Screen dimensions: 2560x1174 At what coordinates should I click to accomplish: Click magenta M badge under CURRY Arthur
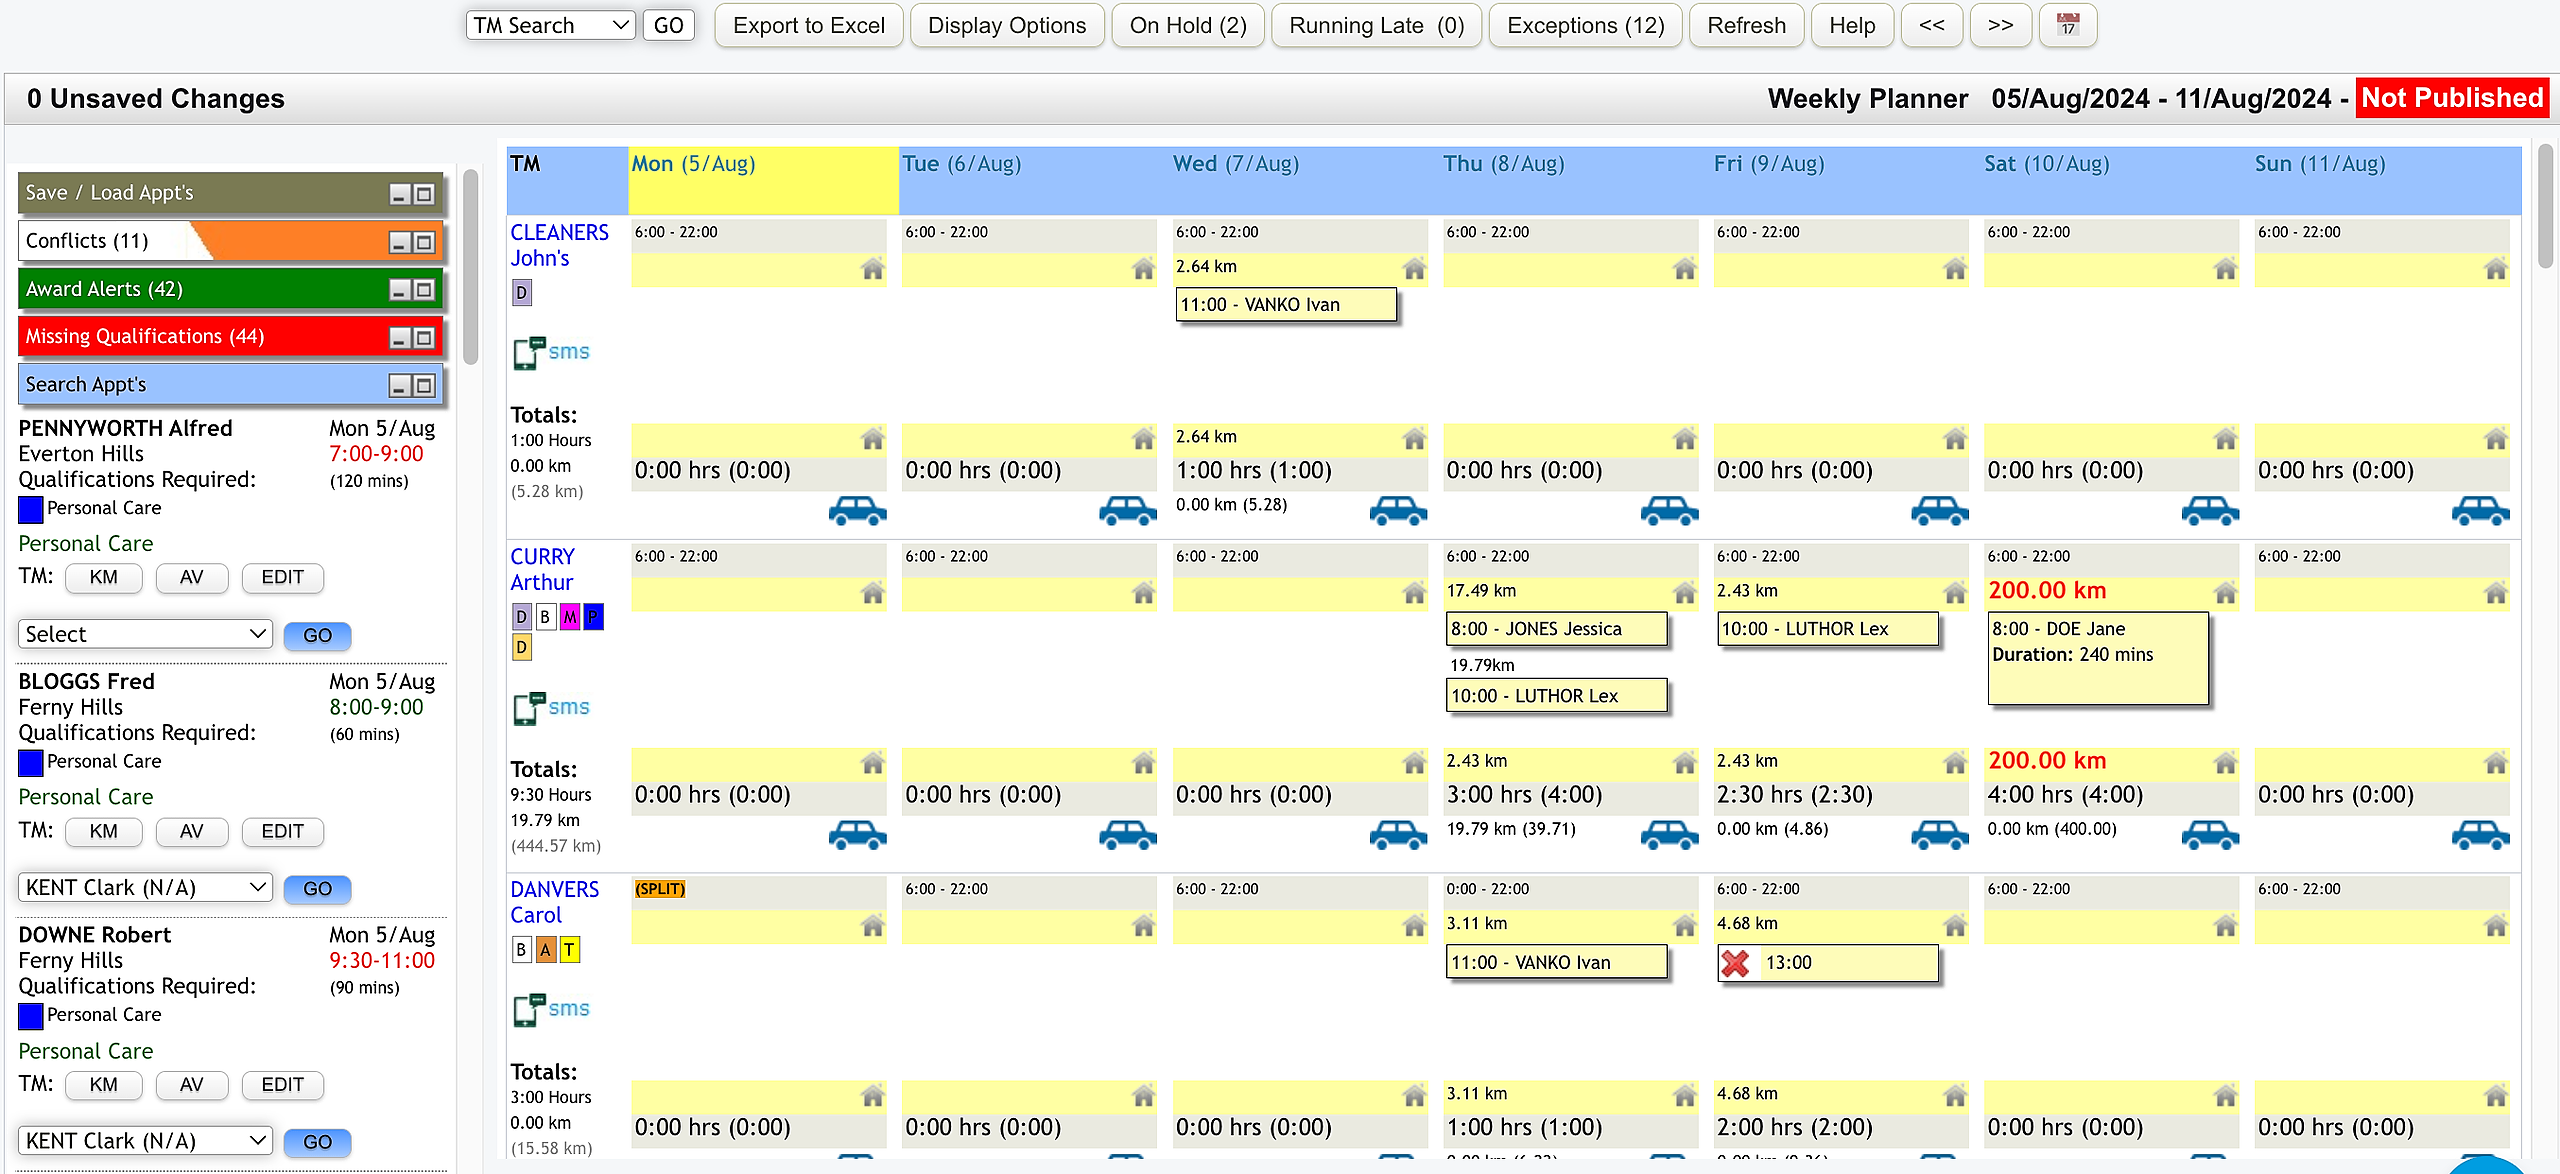(x=569, y=617)
